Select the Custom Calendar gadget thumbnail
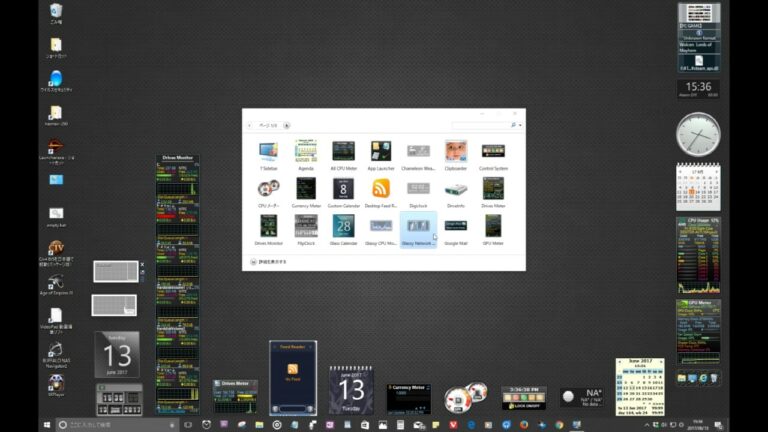Screen dimensions: 768x432 pyautogui.click(x=343, y=189)
